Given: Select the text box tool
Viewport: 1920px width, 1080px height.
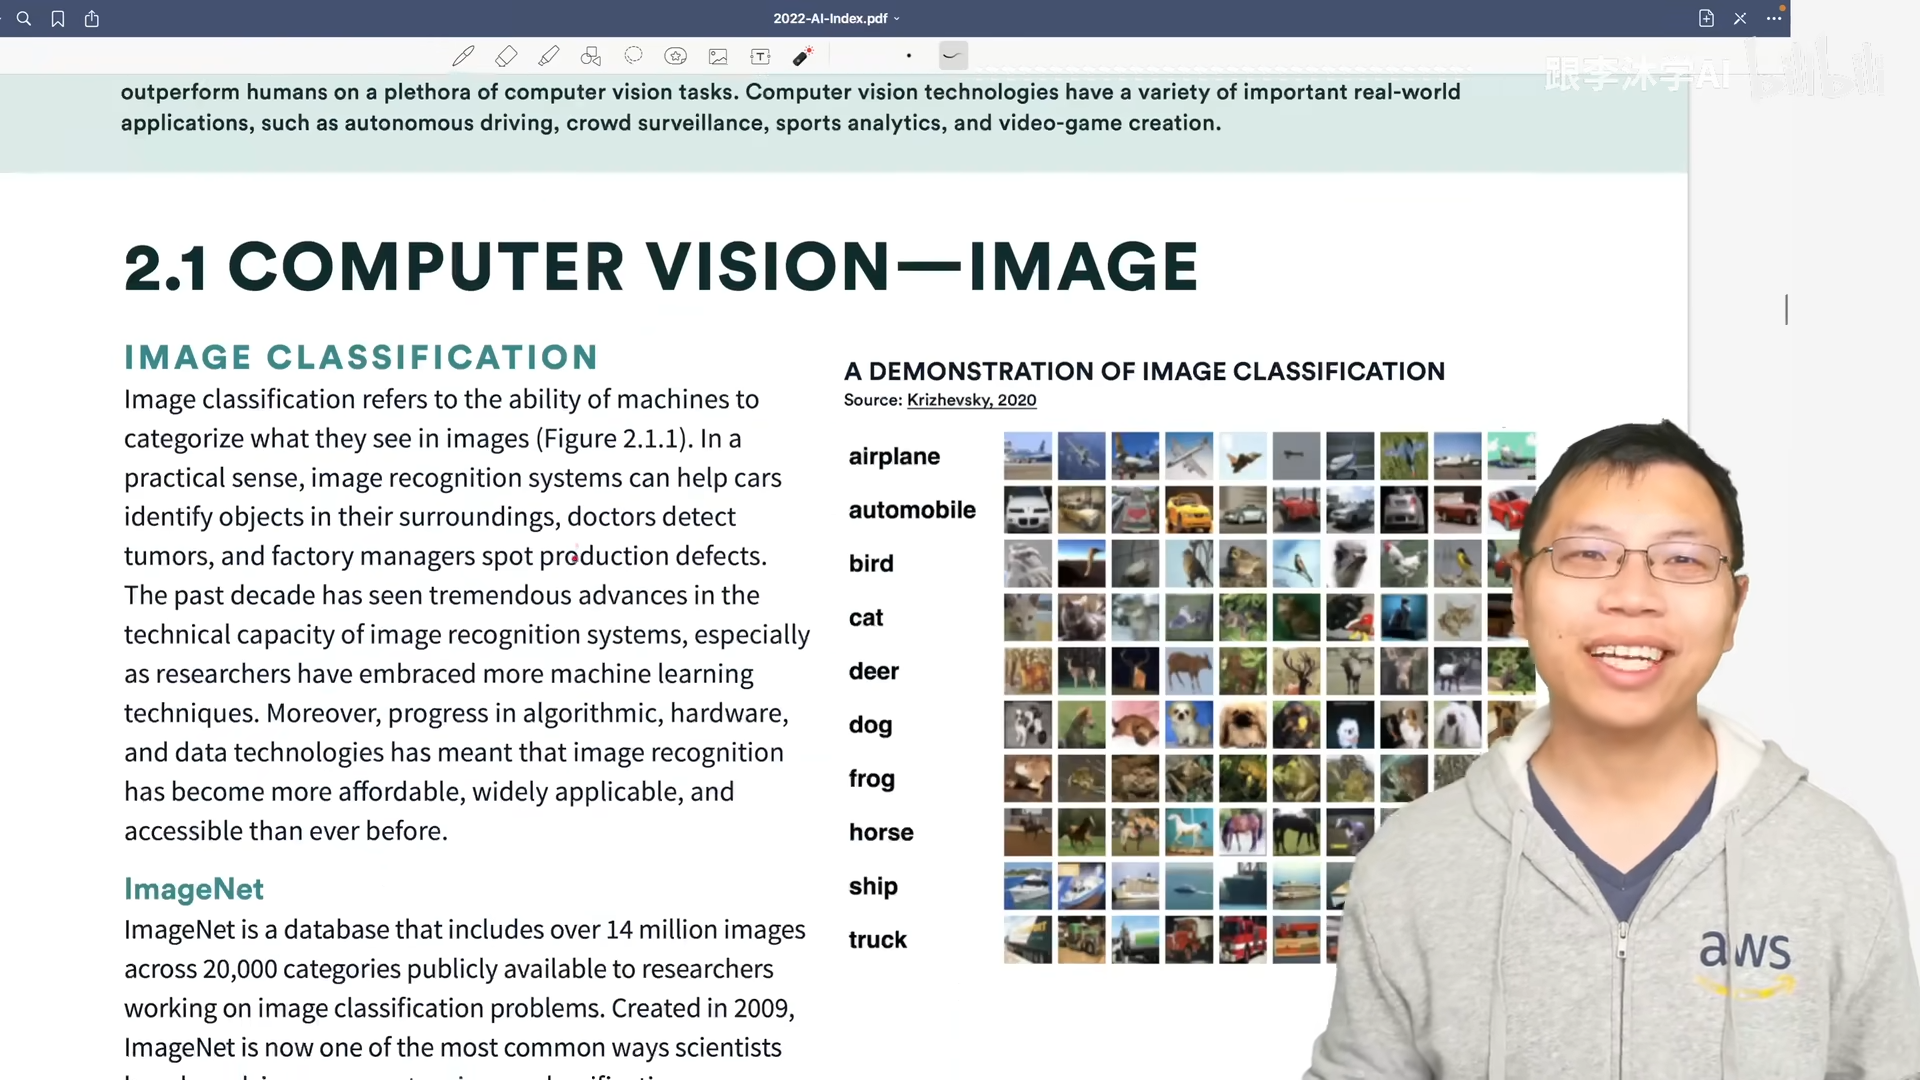Looking at the screenshot, I should [x=760, y=57].
